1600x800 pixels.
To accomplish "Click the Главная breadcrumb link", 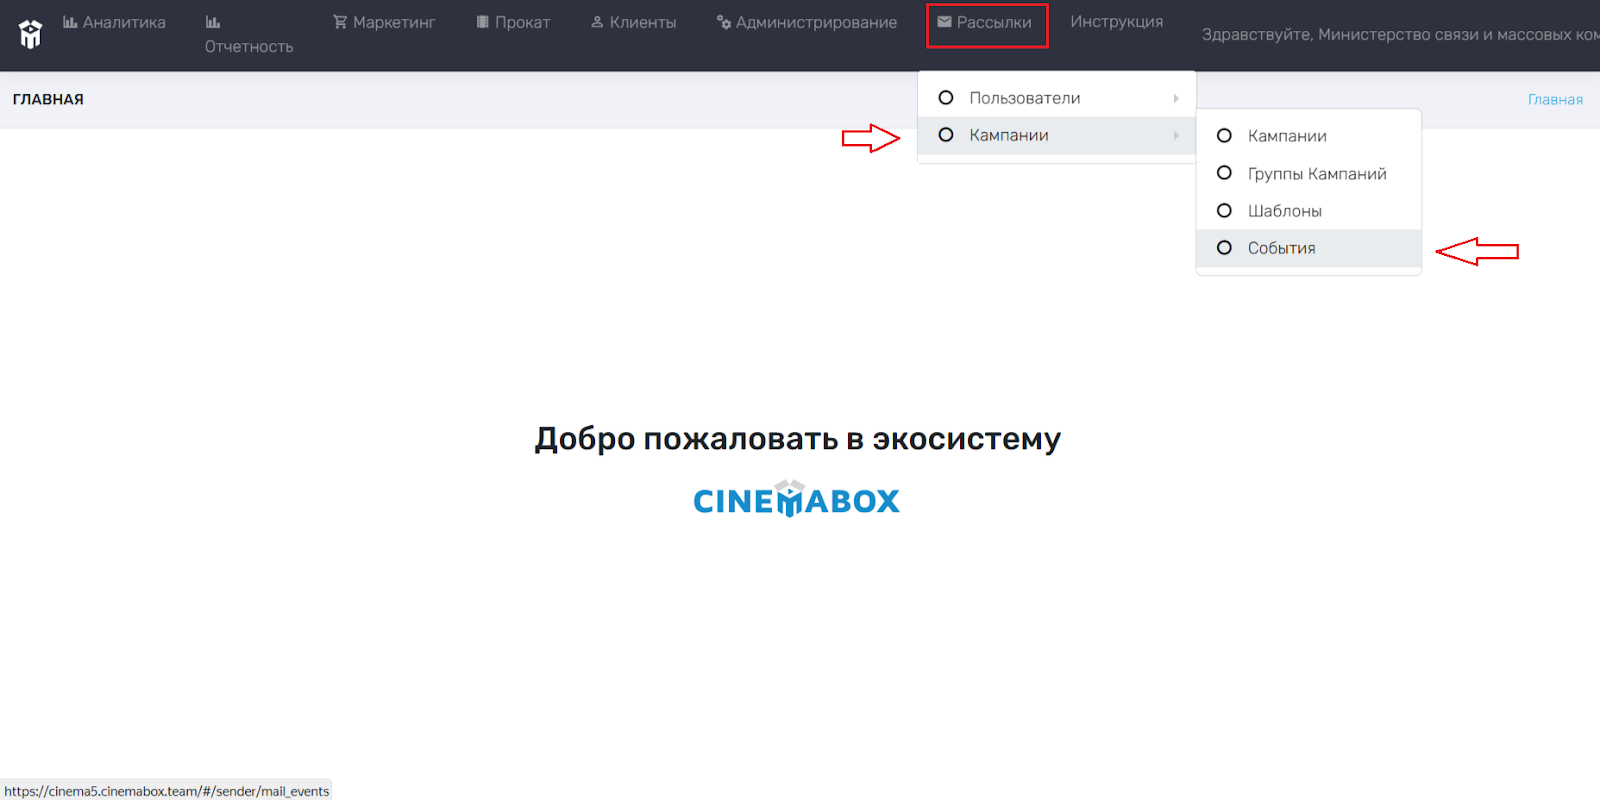I will (1555, 99).
